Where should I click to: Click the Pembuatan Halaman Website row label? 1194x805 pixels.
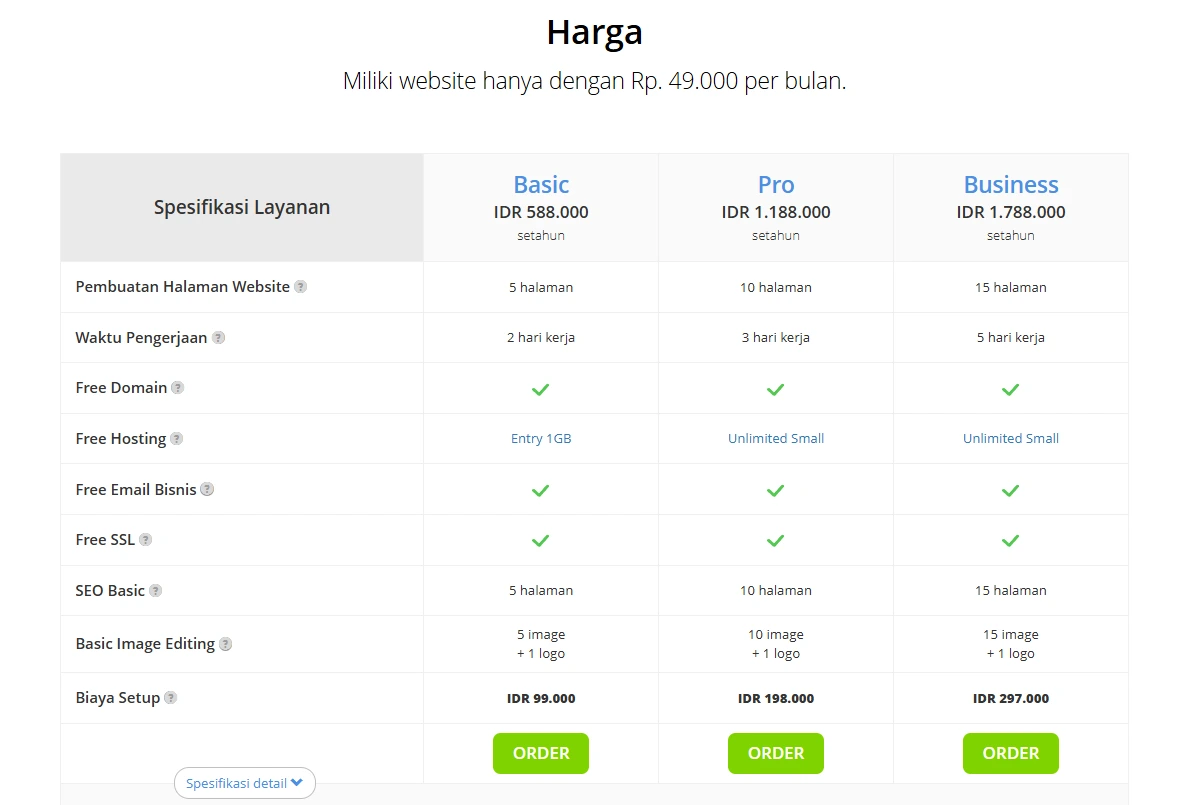click(x=182, y=287)
